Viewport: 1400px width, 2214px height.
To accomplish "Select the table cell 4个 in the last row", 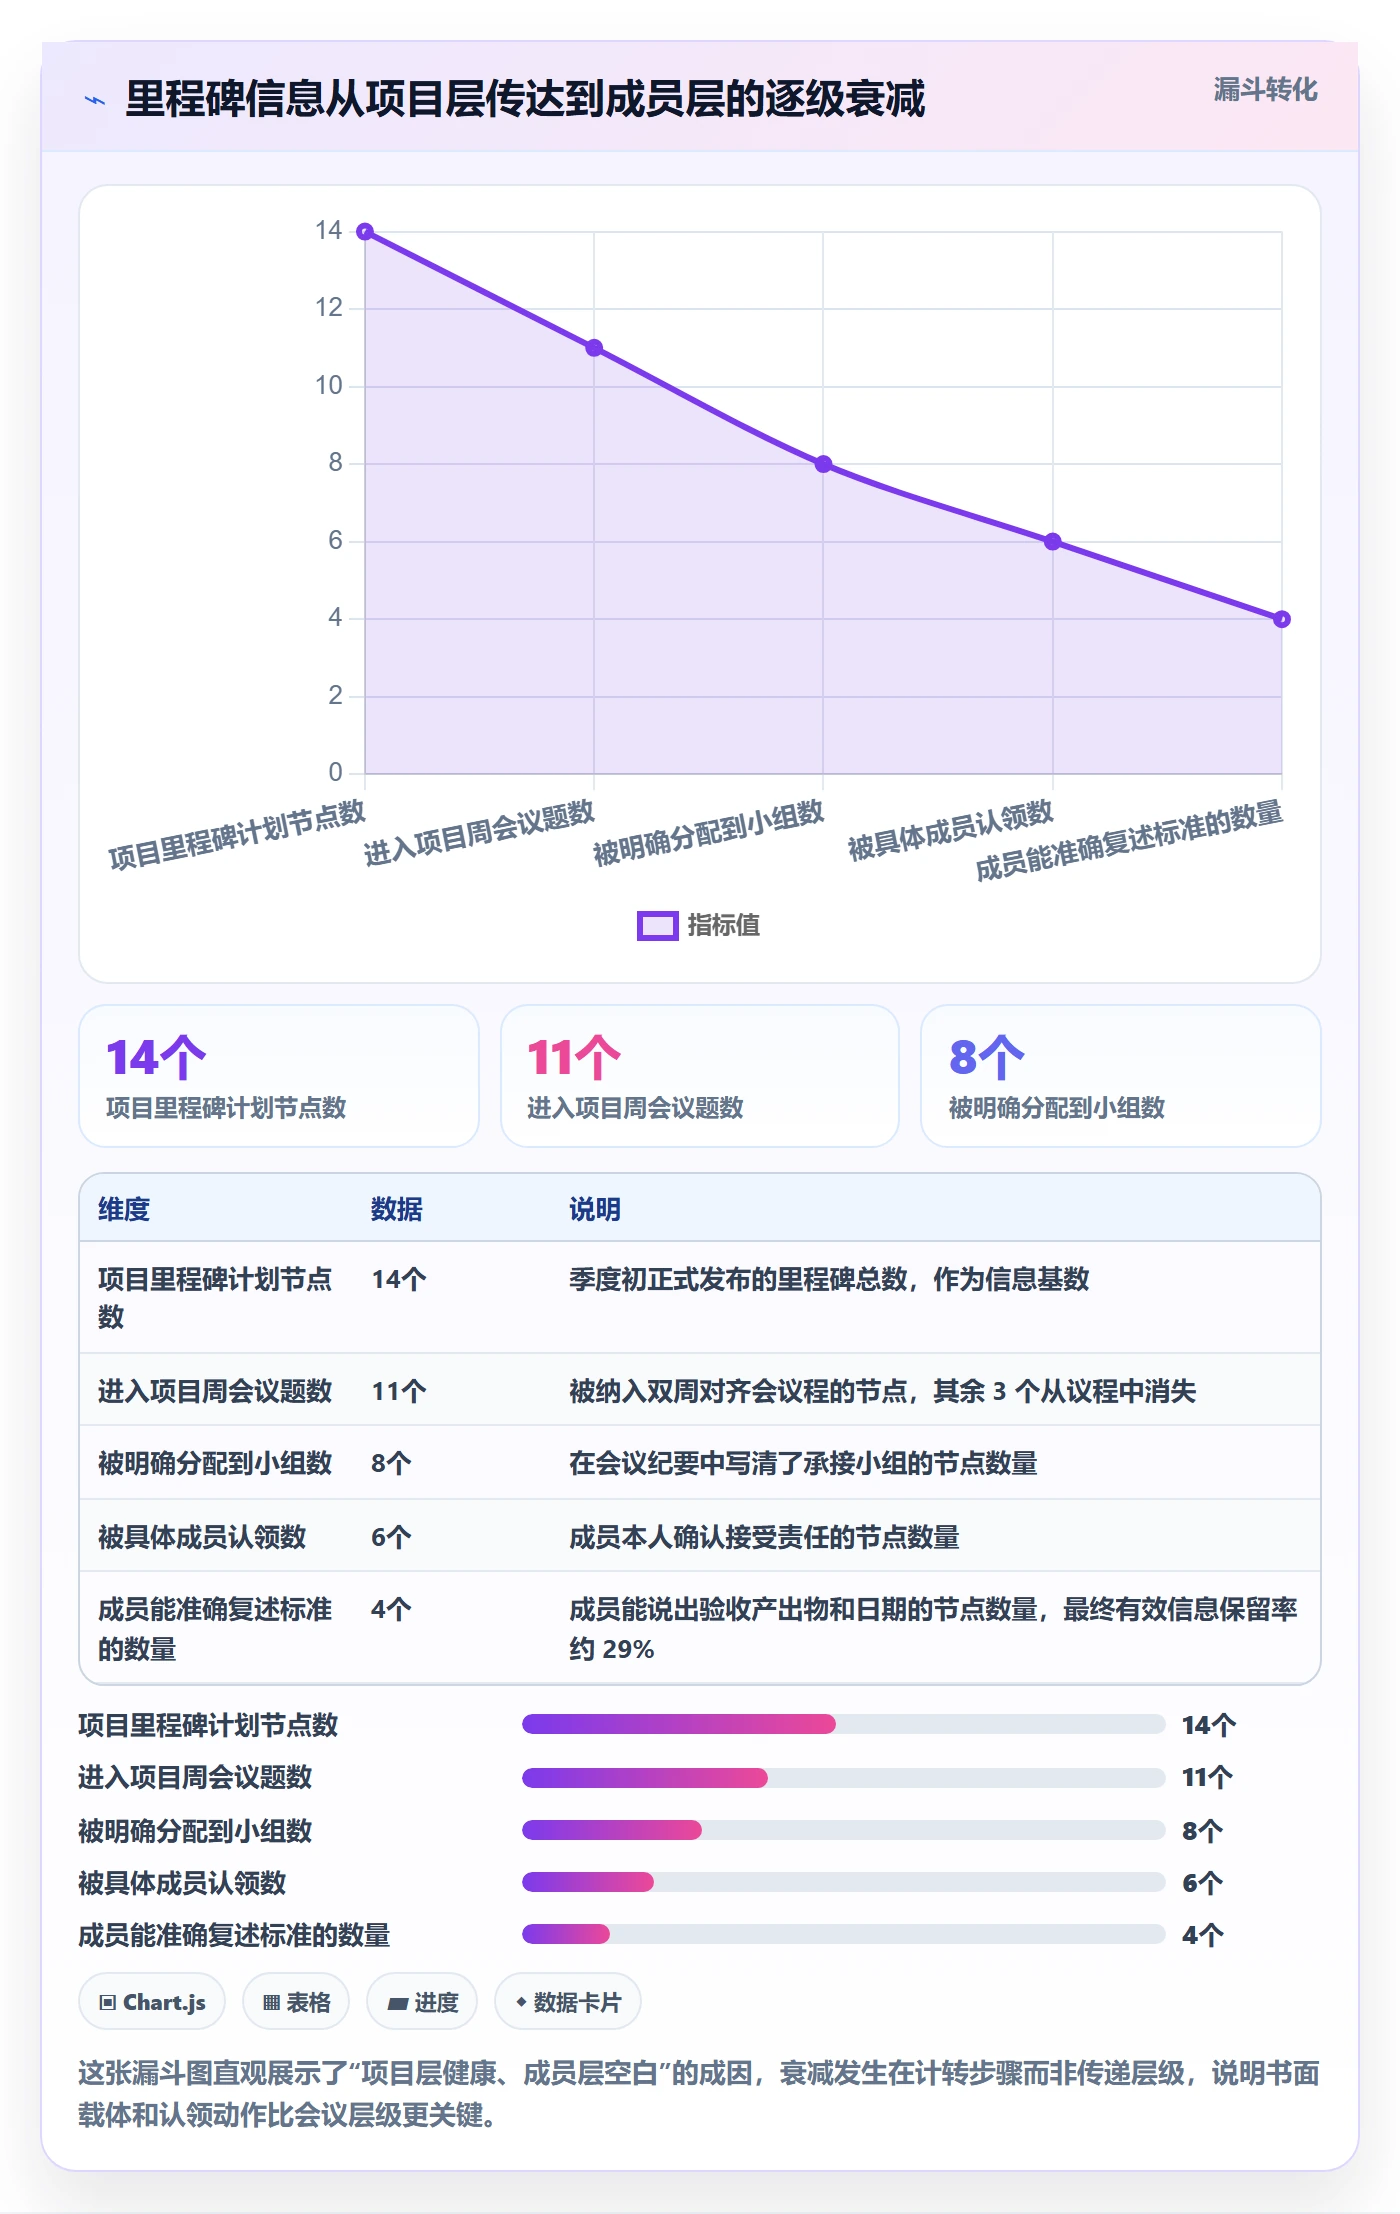I will [391, 1609].
